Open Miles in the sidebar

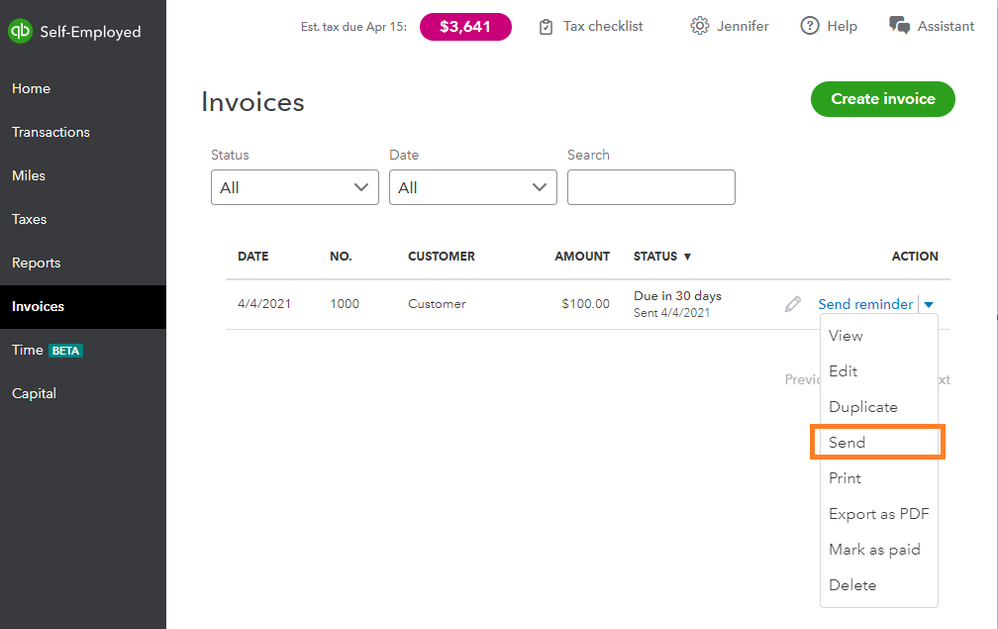(x=83, y=176)
